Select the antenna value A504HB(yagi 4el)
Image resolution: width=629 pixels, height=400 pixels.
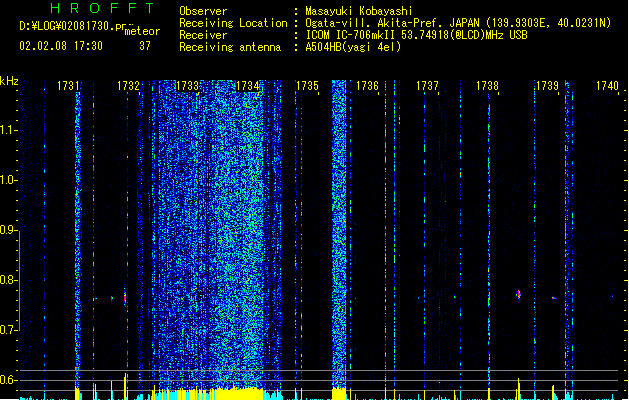point(353,47)
